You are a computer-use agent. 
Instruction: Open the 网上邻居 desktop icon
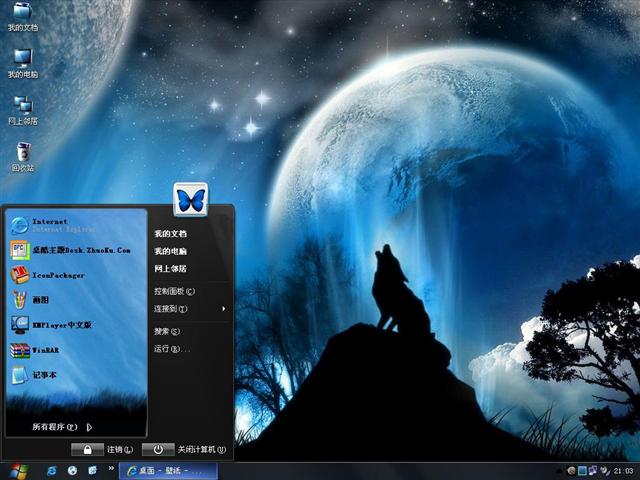coord(23,110)
